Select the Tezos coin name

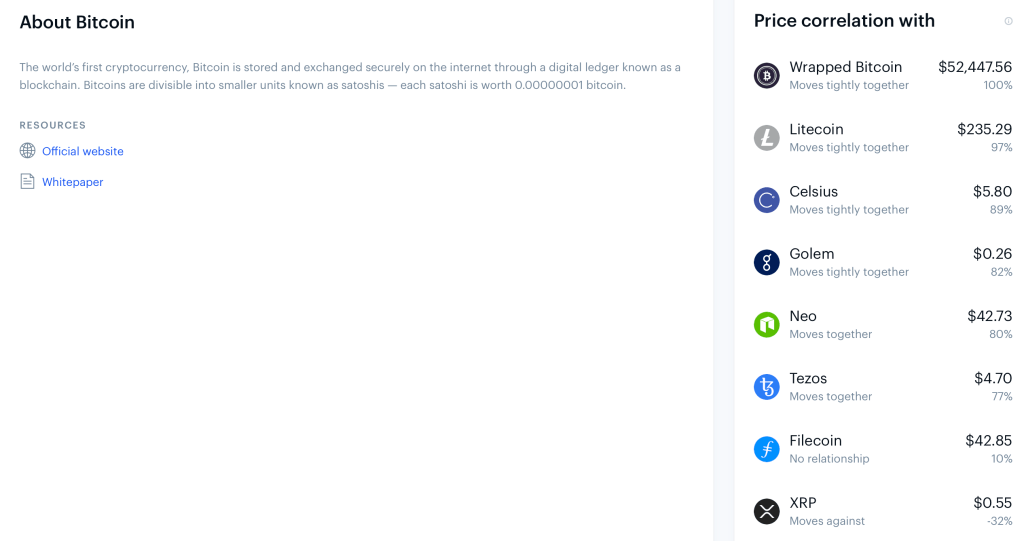808,378
